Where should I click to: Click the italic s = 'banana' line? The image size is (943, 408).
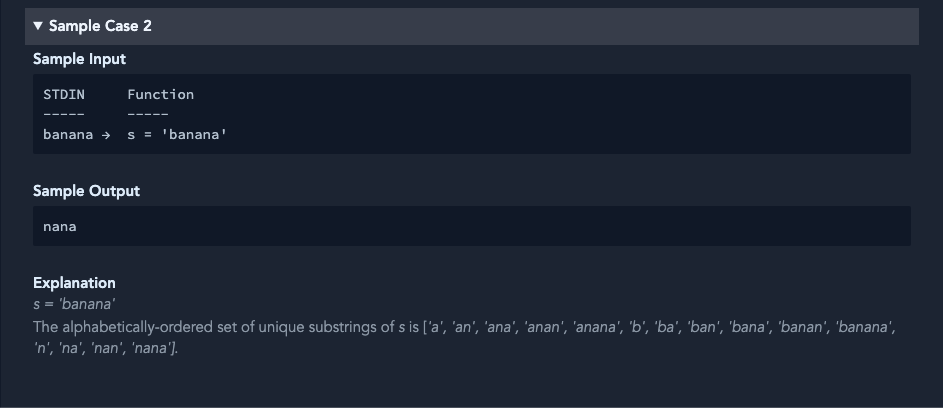coord(74,303)
